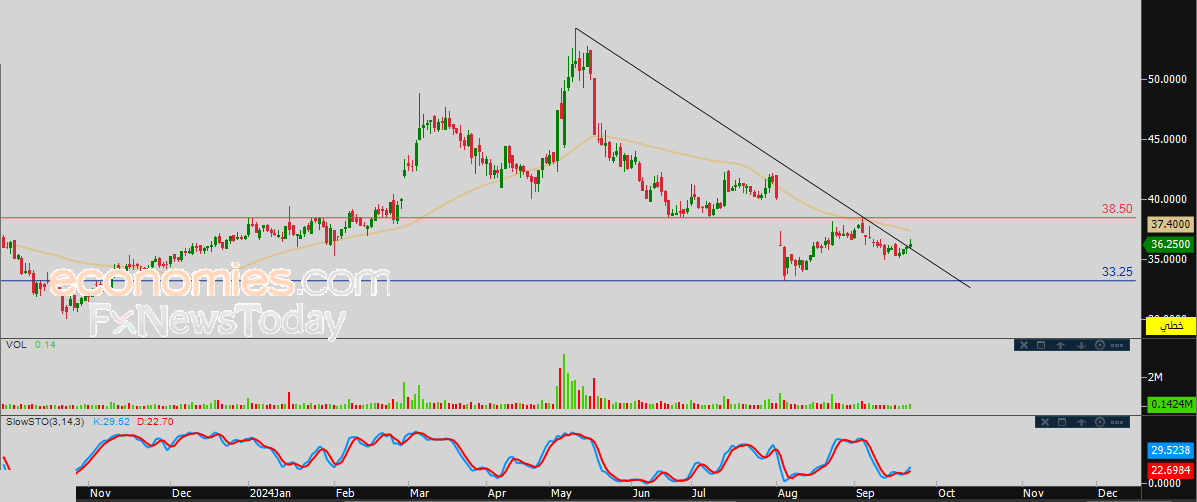1197x502 pixels.
Task: Maximize the SlowSTO indicator panel
Action: coord(1062,422)
